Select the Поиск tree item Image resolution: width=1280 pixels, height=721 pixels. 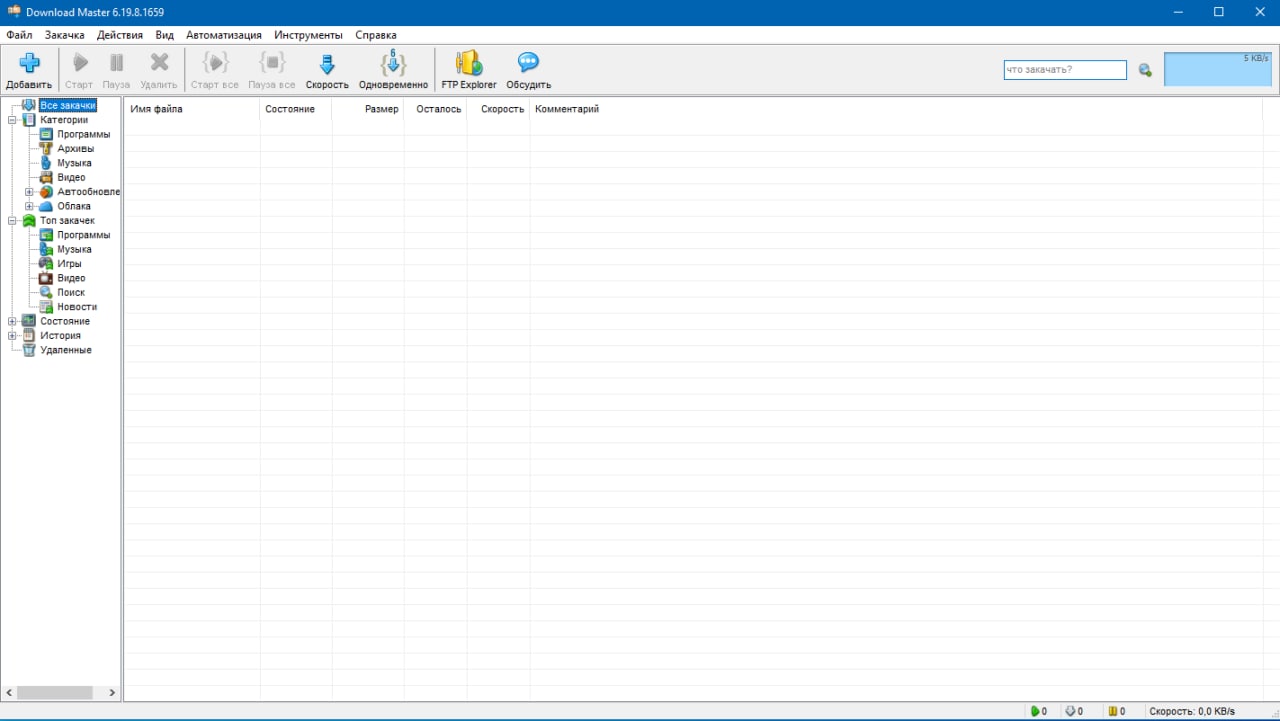71,293
